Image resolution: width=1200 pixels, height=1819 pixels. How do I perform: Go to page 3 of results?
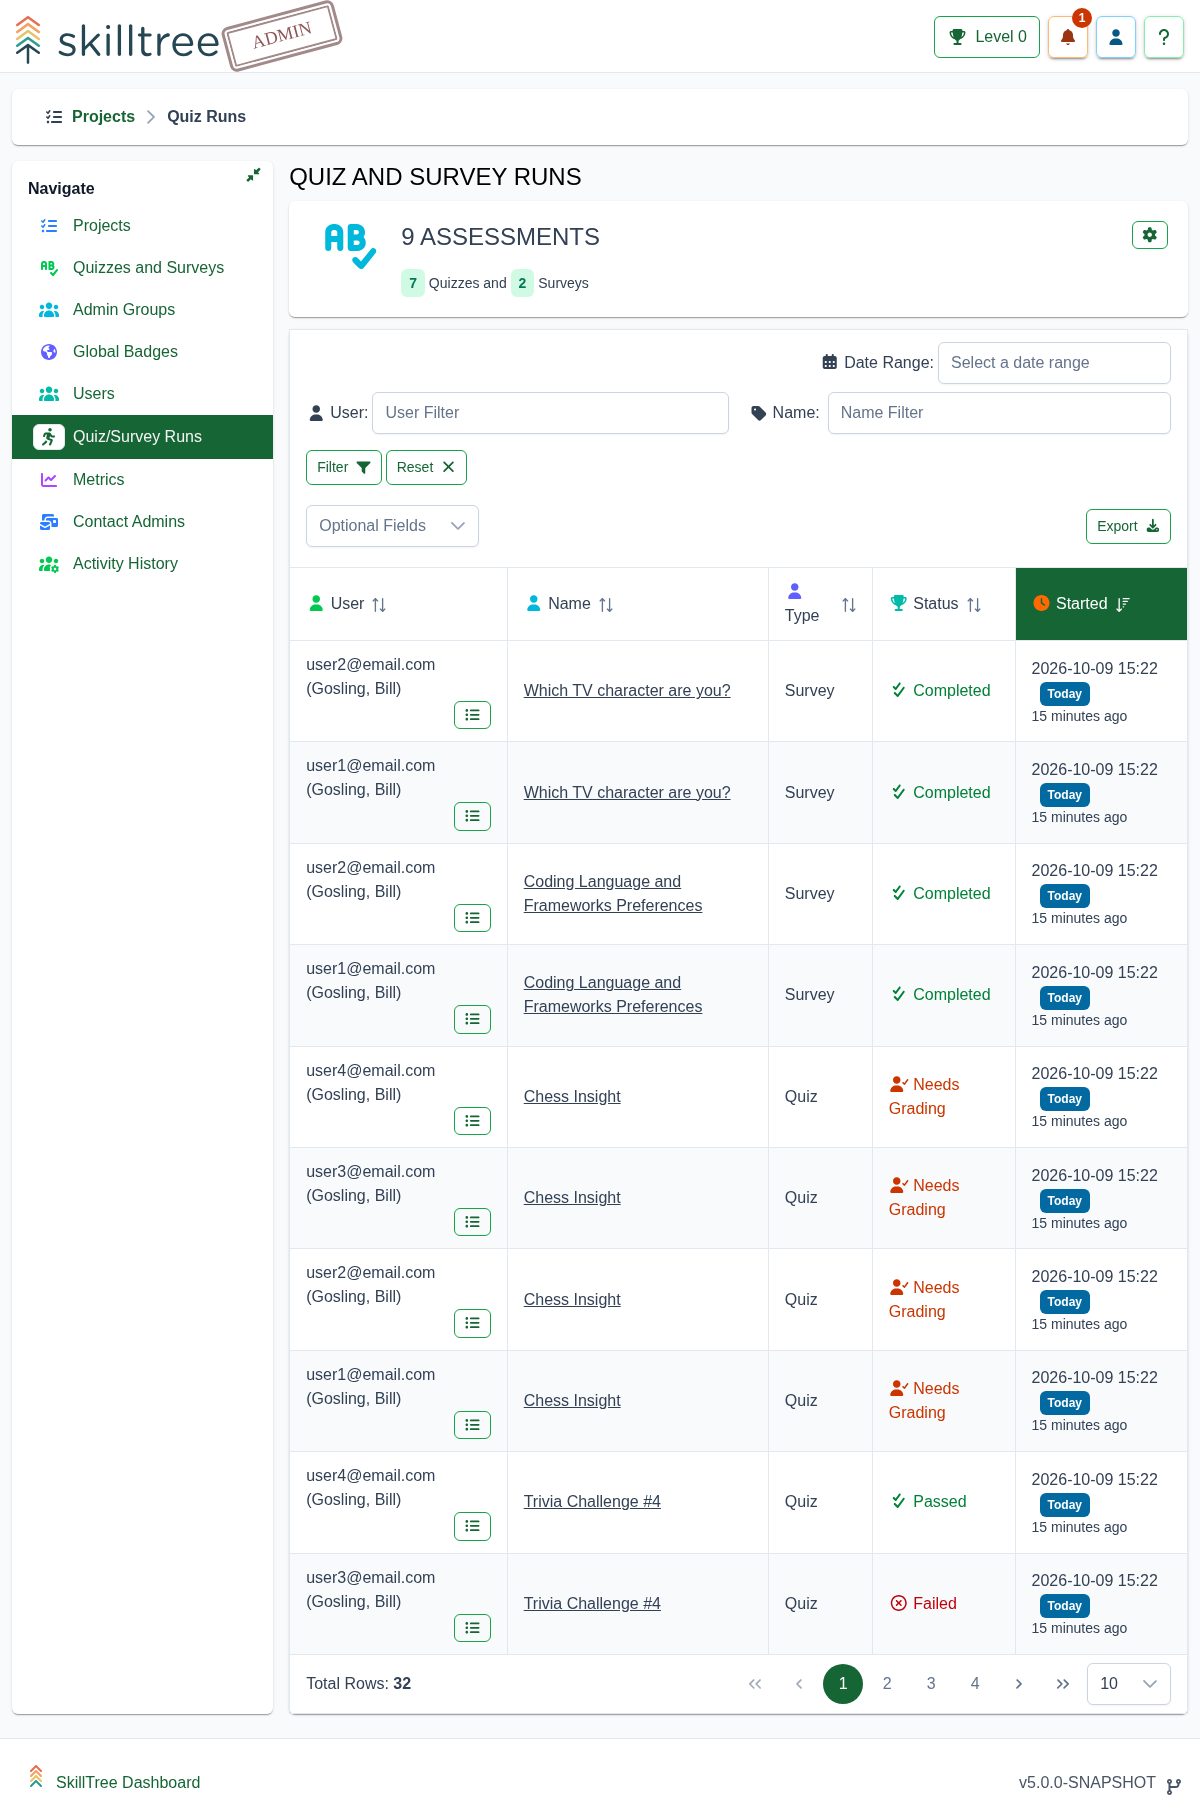tap(931, 1684)
